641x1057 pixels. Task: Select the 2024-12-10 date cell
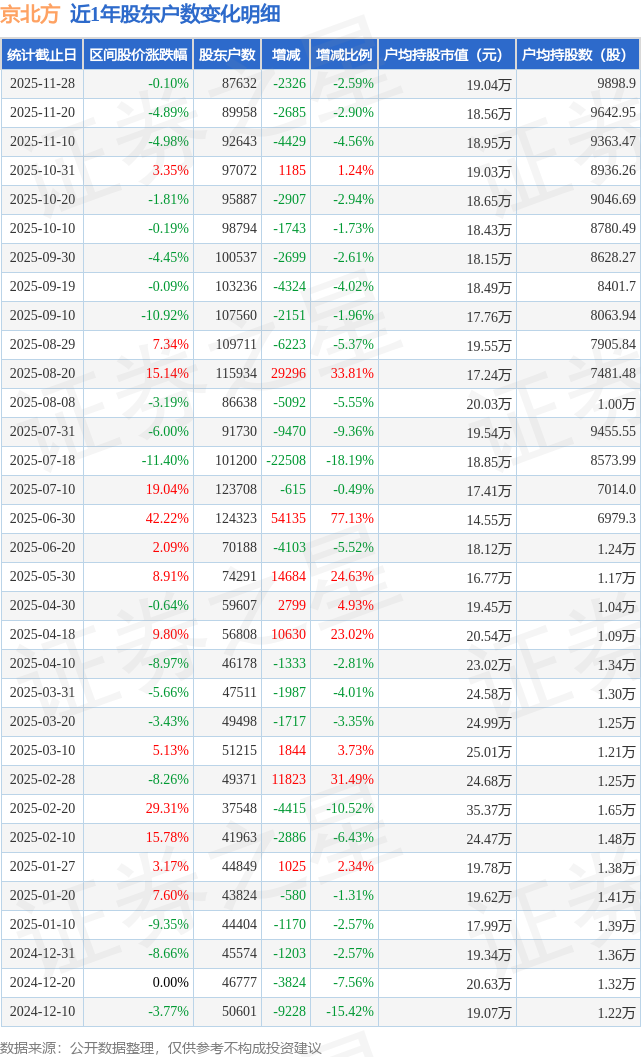42,1012
